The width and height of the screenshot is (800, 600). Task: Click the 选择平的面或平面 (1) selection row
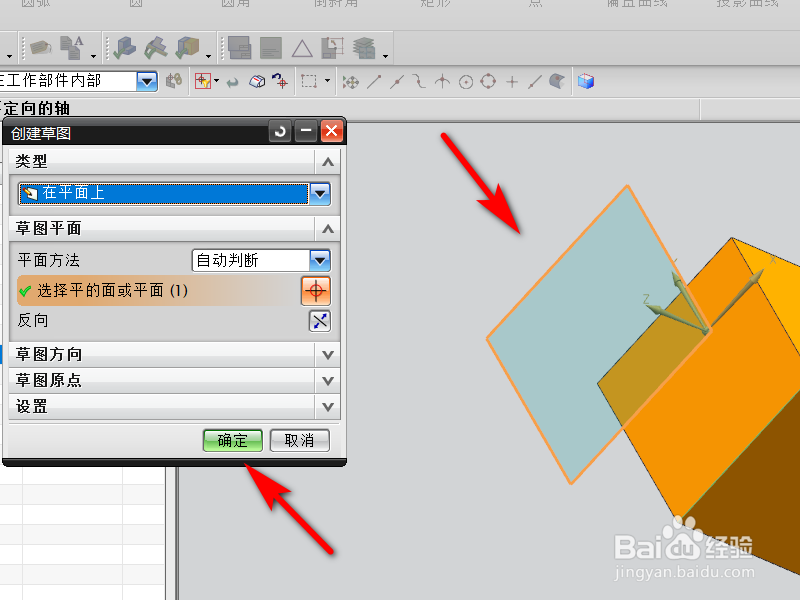coord(174,291)
